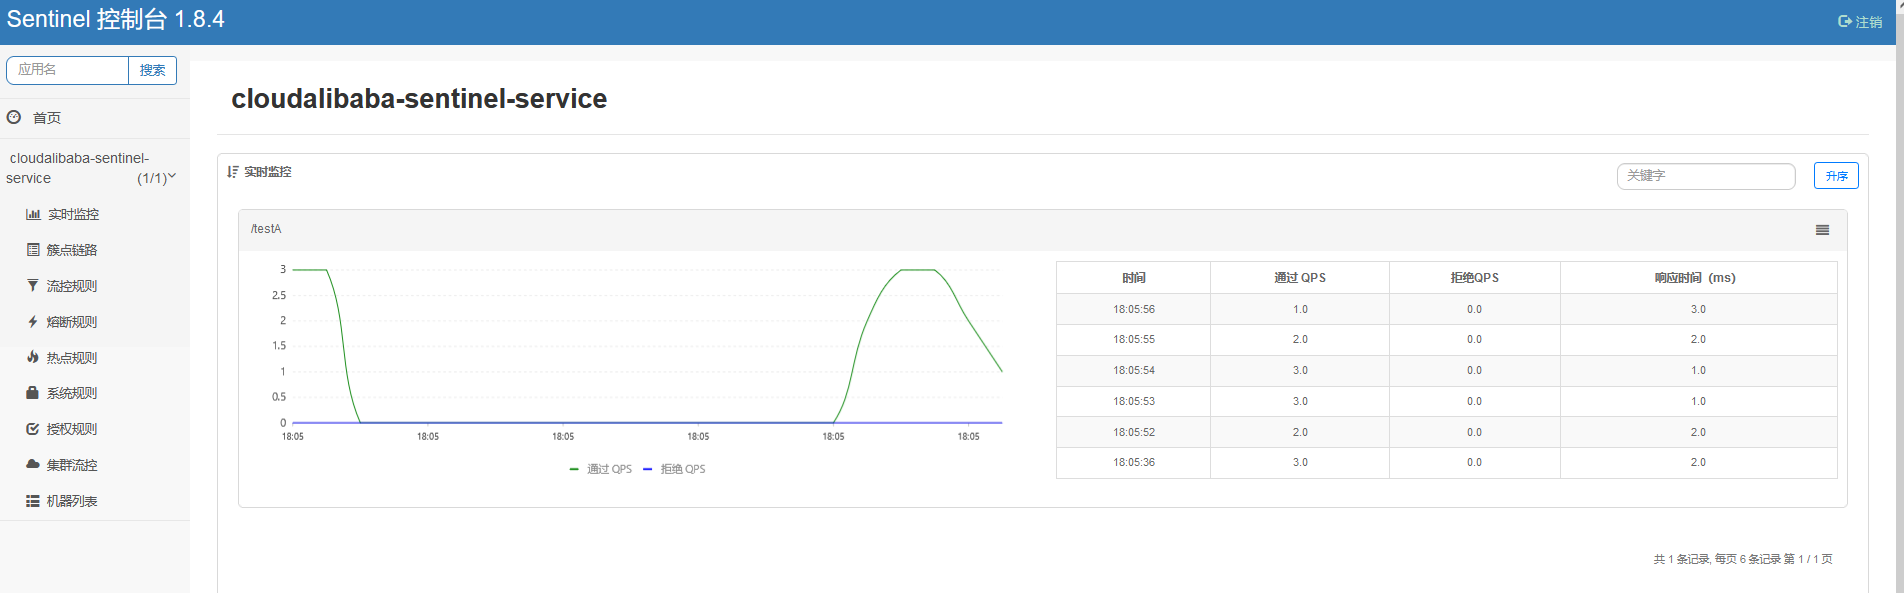Click the list icon for 机器列表
The image size is (1904, 593).
[33, 501]
